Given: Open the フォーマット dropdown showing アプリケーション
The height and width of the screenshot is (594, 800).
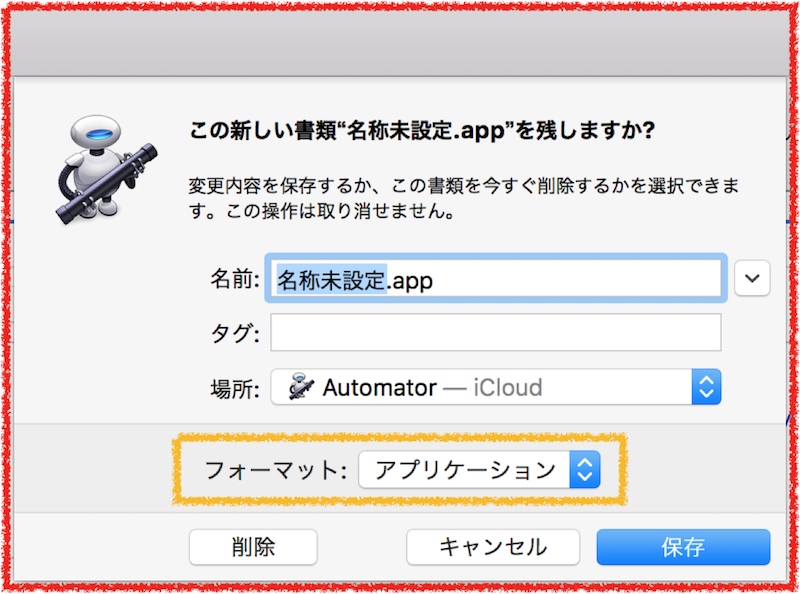Looking at the screenshot, I should (480, 469).
